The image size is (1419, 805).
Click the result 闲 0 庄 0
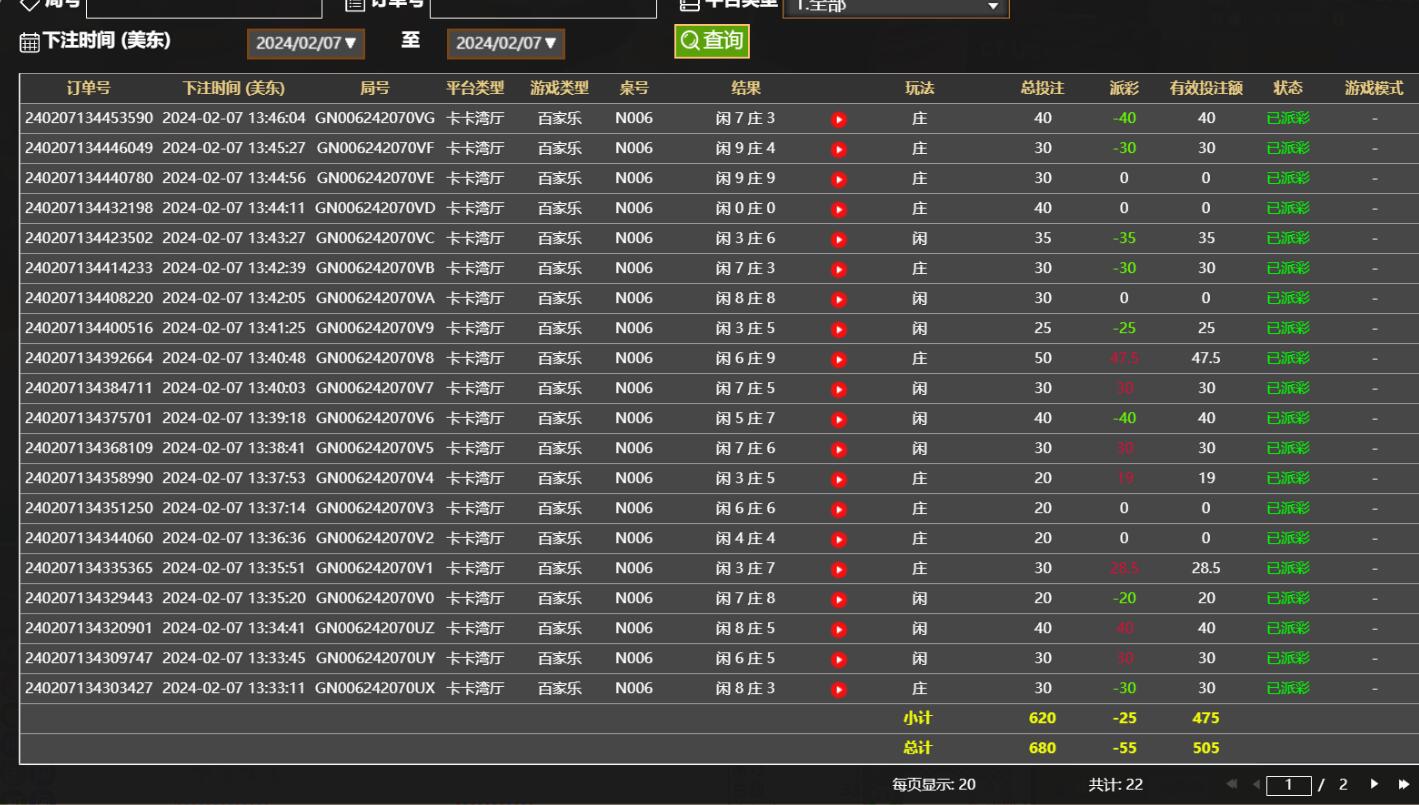pyautogui.click(x=746, y=208)
